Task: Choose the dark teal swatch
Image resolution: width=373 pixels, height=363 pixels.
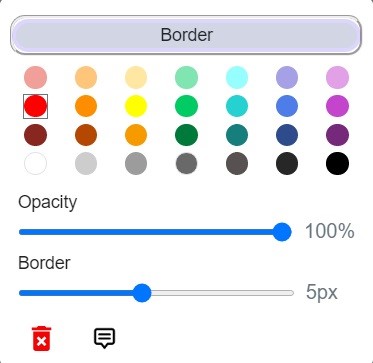Action: click(237, 135)
